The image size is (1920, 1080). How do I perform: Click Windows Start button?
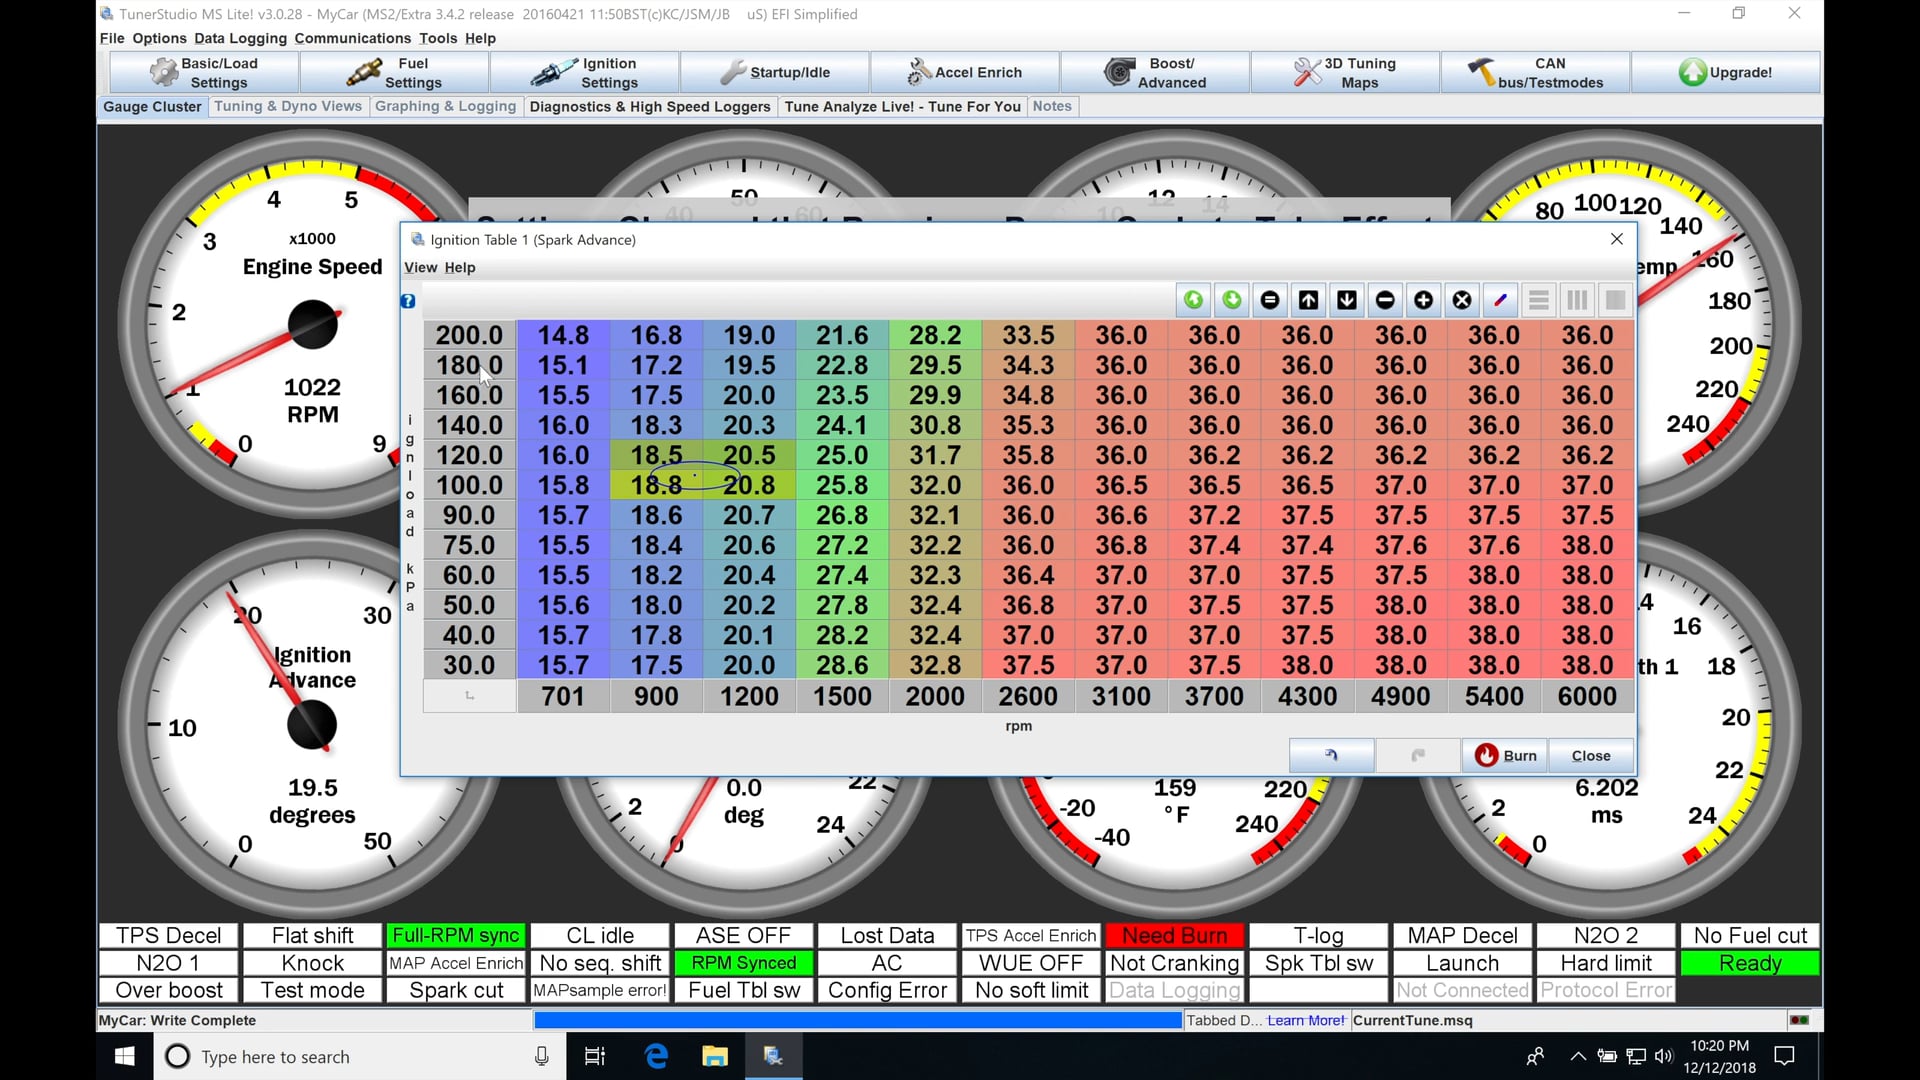pos(125,1056)
